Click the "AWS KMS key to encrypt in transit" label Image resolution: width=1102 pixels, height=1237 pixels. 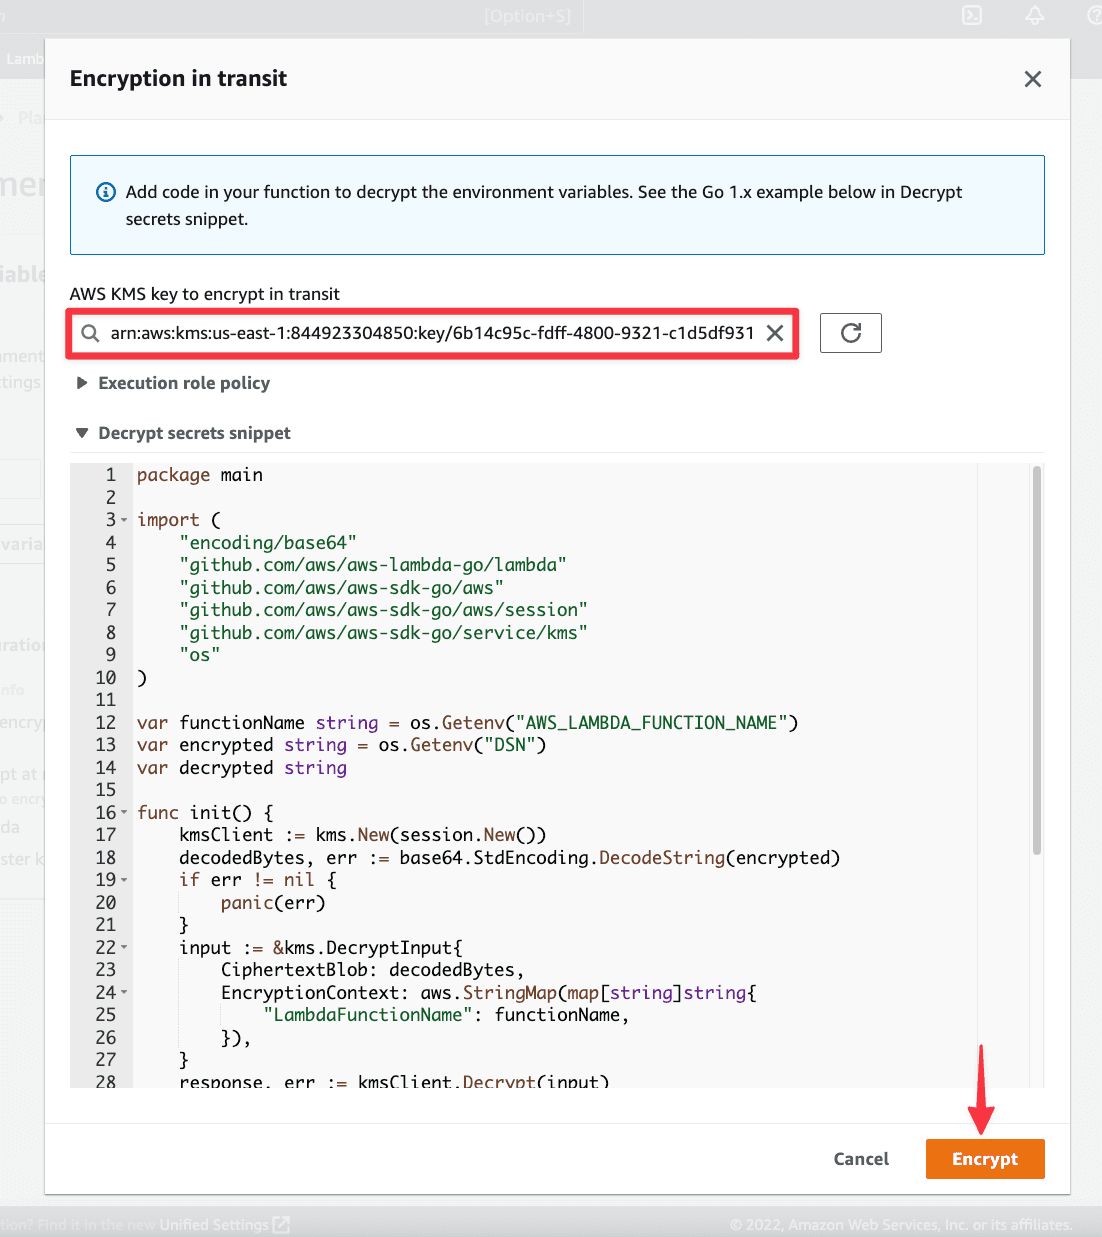click(x=205, y=294)
